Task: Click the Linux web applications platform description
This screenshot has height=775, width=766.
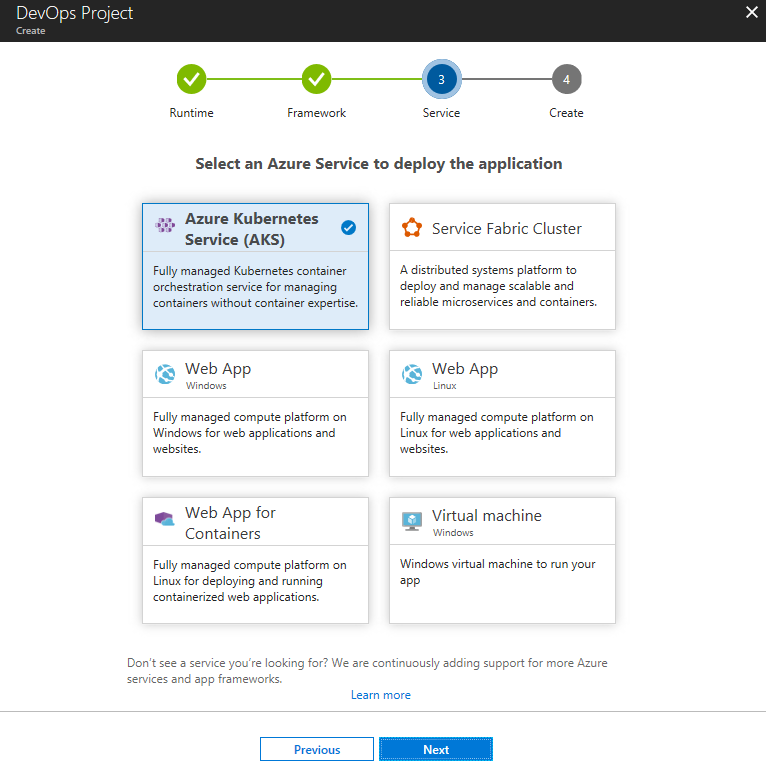Action: 497,433
